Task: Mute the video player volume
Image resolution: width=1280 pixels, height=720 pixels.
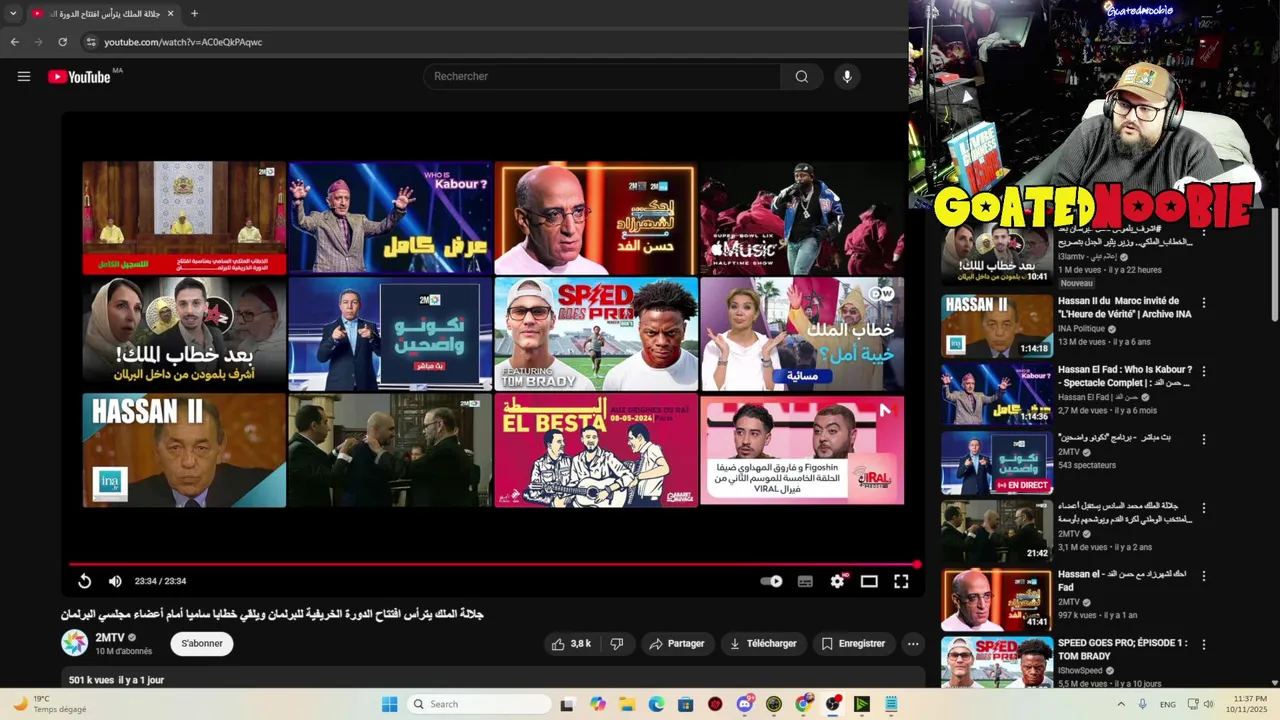Action: pyautogui.click(x=115, y=581)
